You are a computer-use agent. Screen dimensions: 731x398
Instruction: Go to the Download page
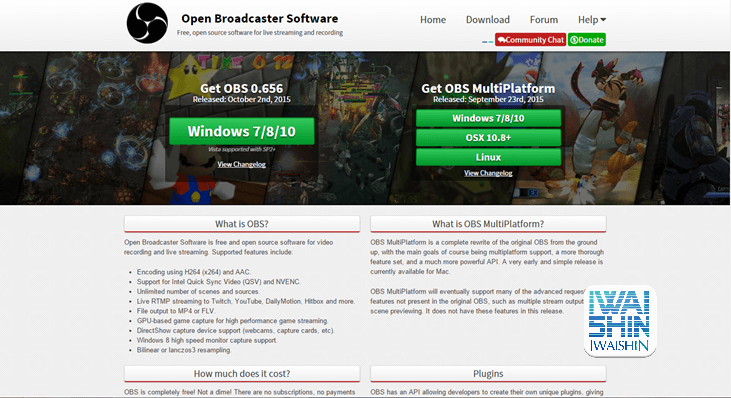[488, 20]
